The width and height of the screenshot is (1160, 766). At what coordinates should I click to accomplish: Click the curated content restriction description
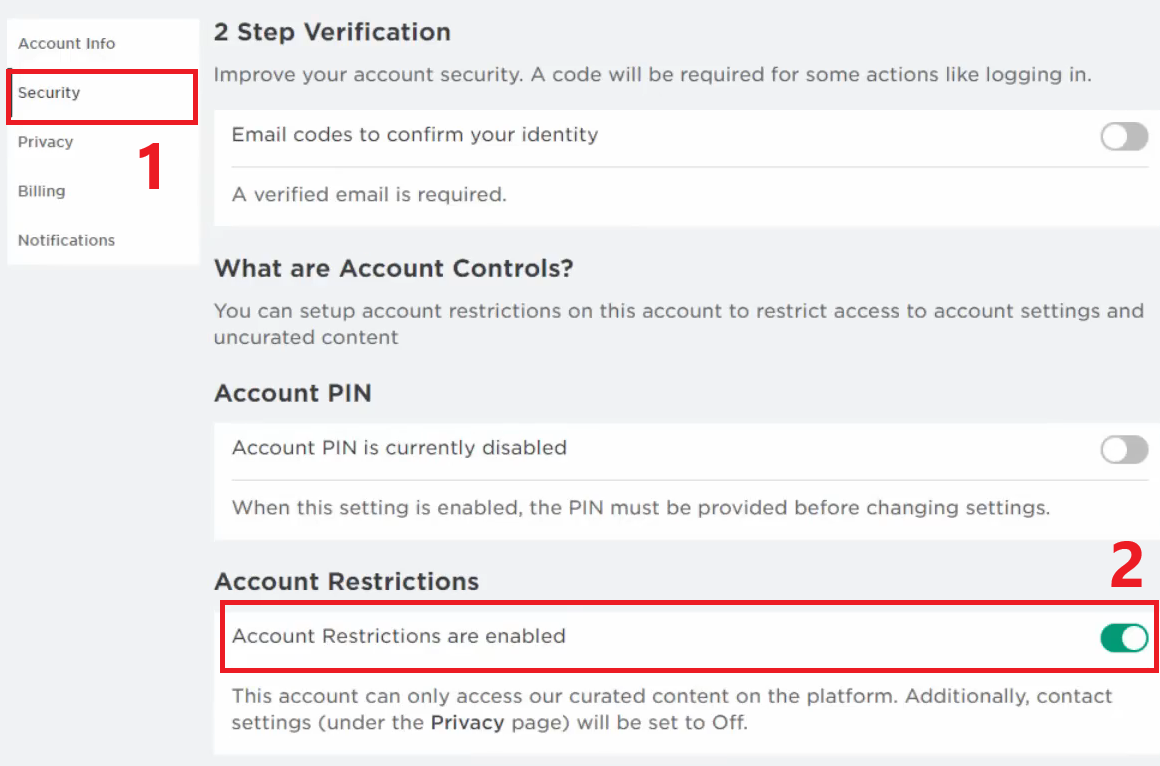[671, 697]
